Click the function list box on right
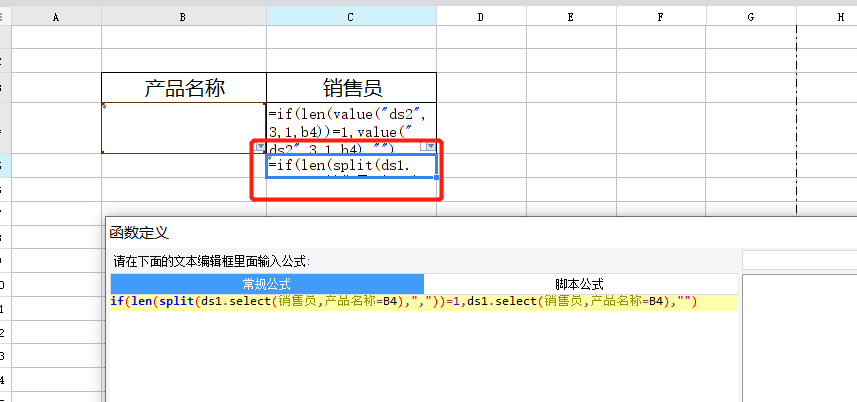The height and width of the screenshot is (402, 857). click(800, 338)
